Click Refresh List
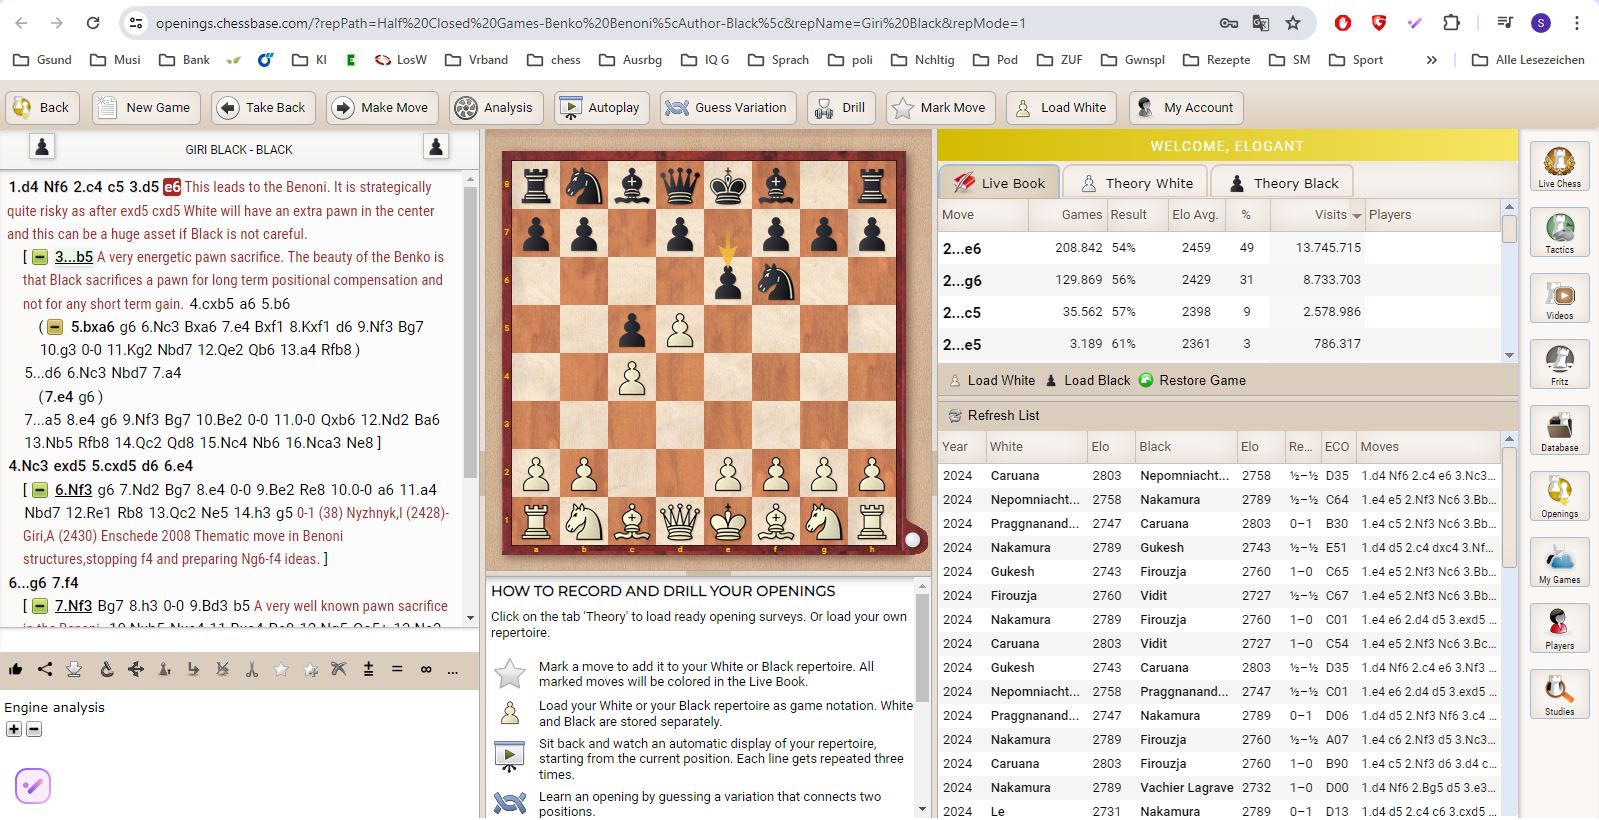This screenshot has height=820, width=1599. 993,416
